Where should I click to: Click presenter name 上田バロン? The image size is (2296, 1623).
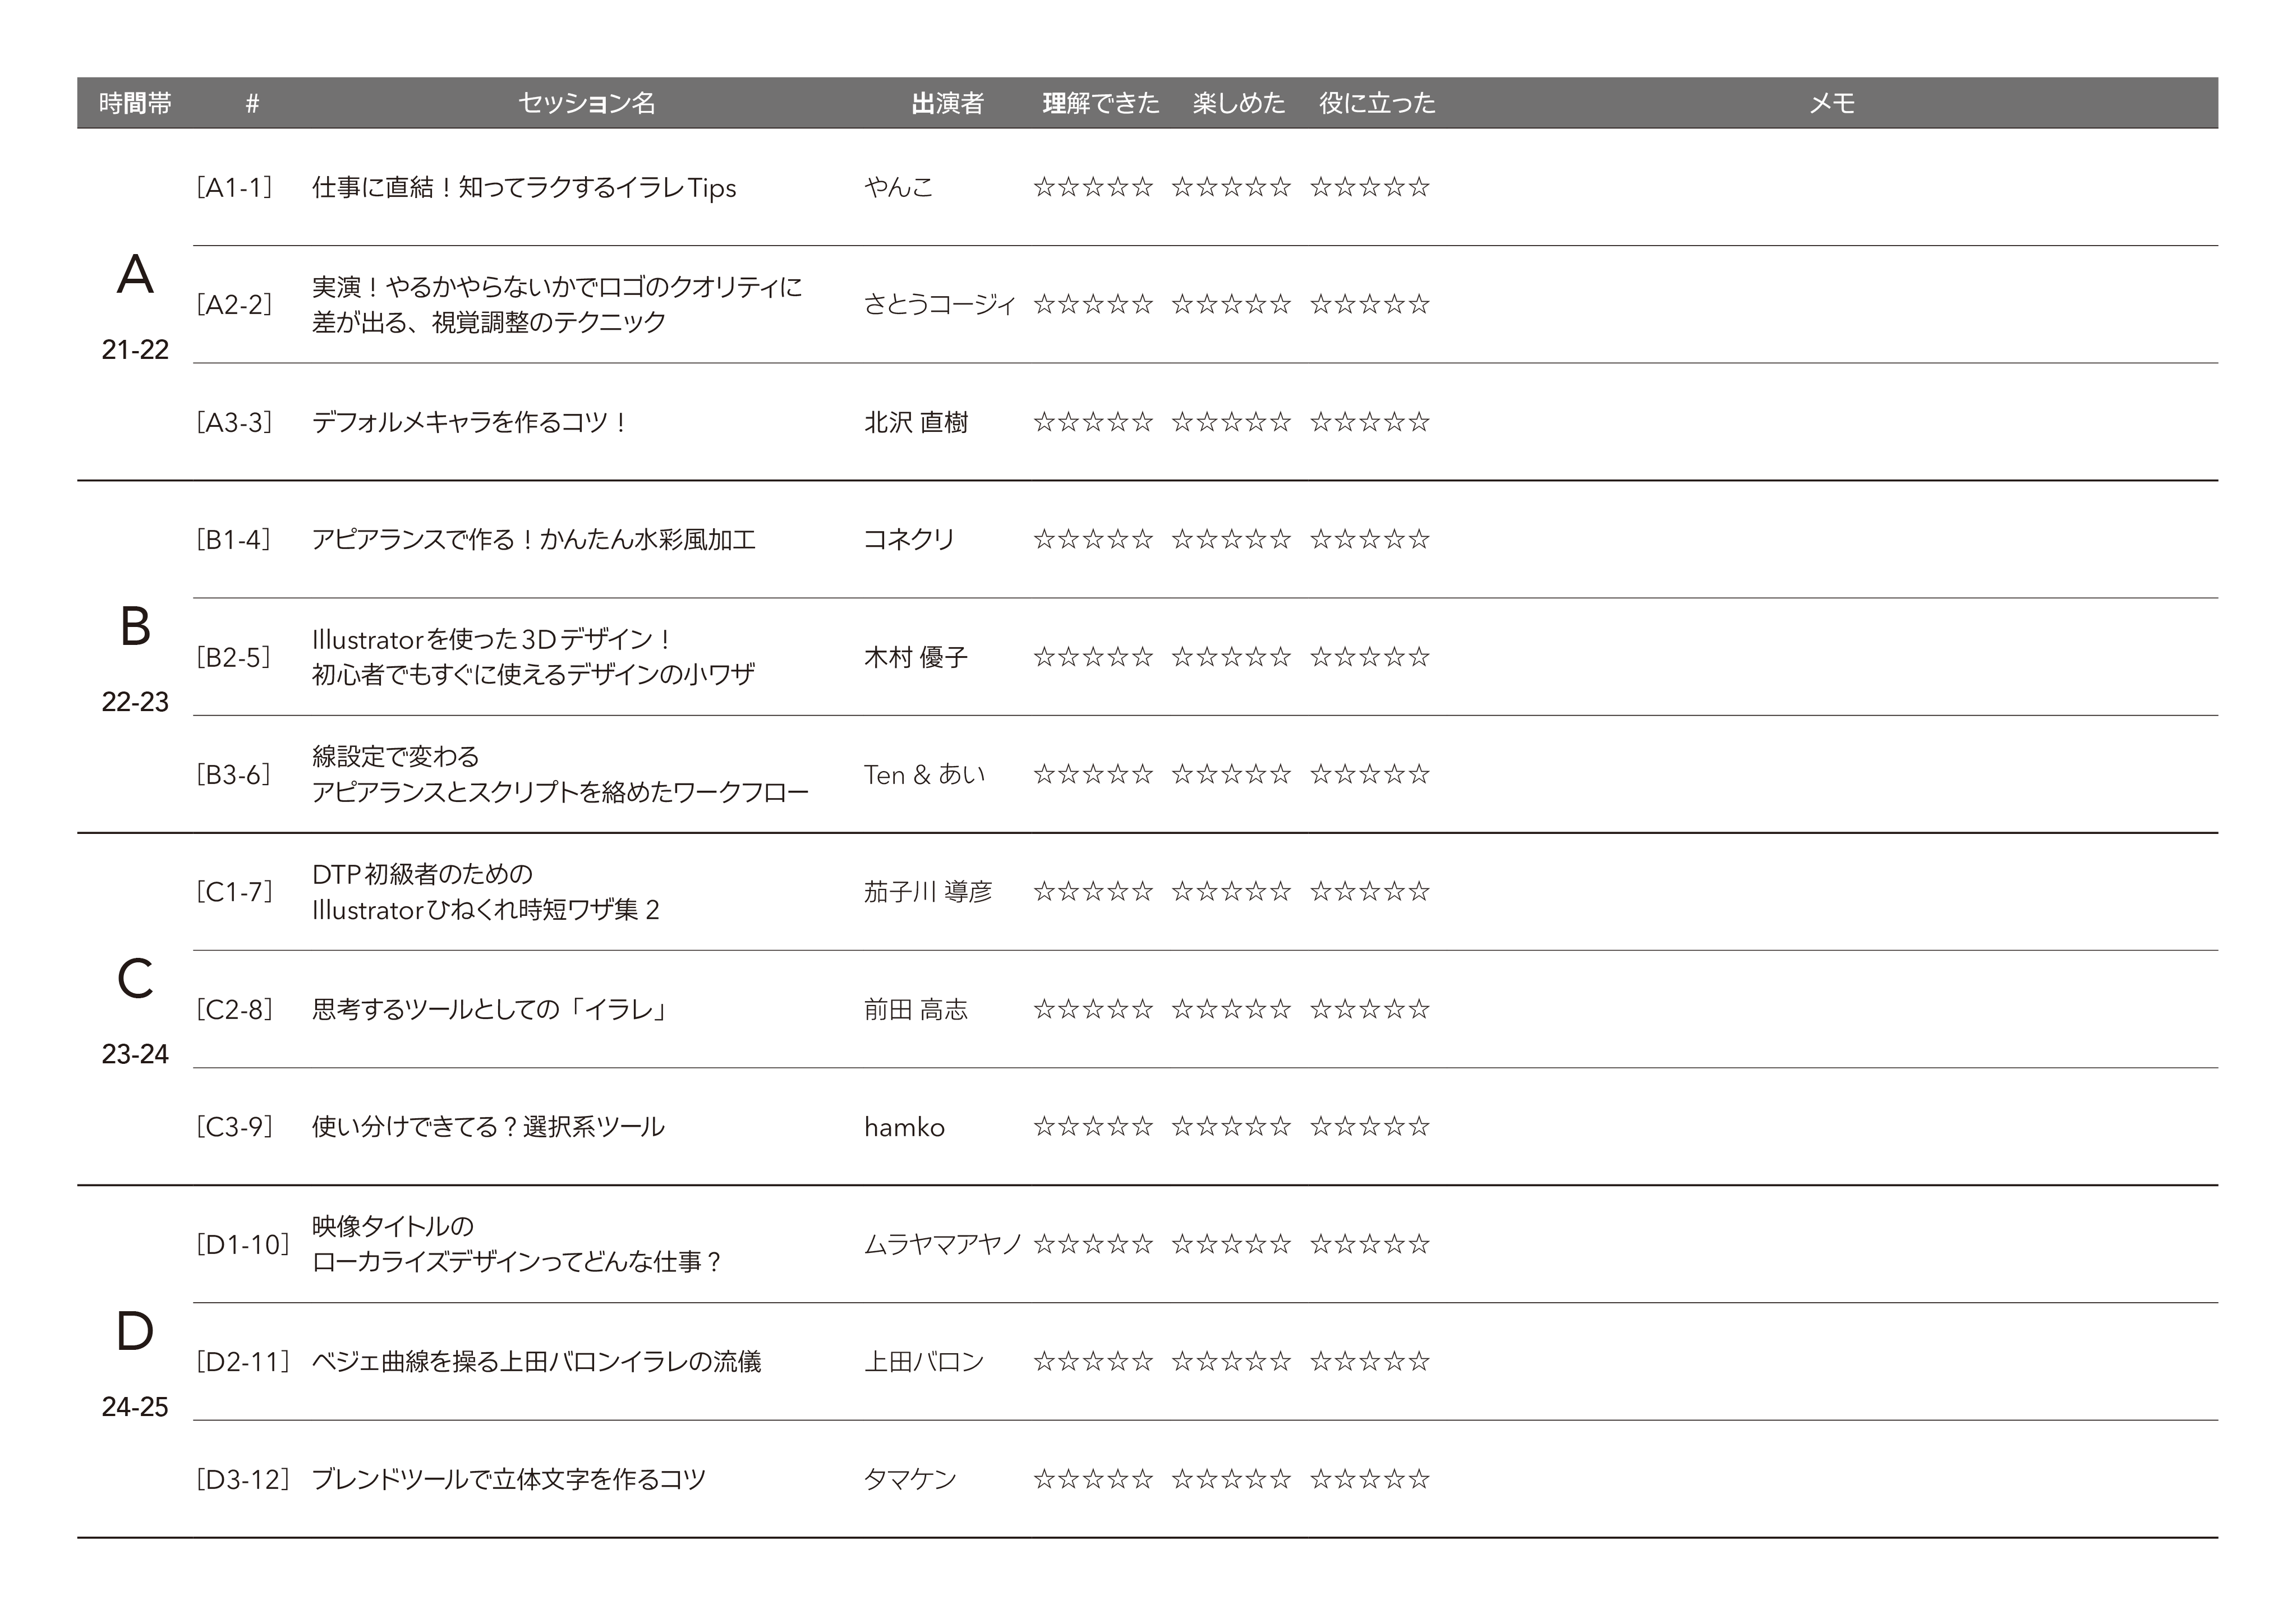click(924, 1361)
